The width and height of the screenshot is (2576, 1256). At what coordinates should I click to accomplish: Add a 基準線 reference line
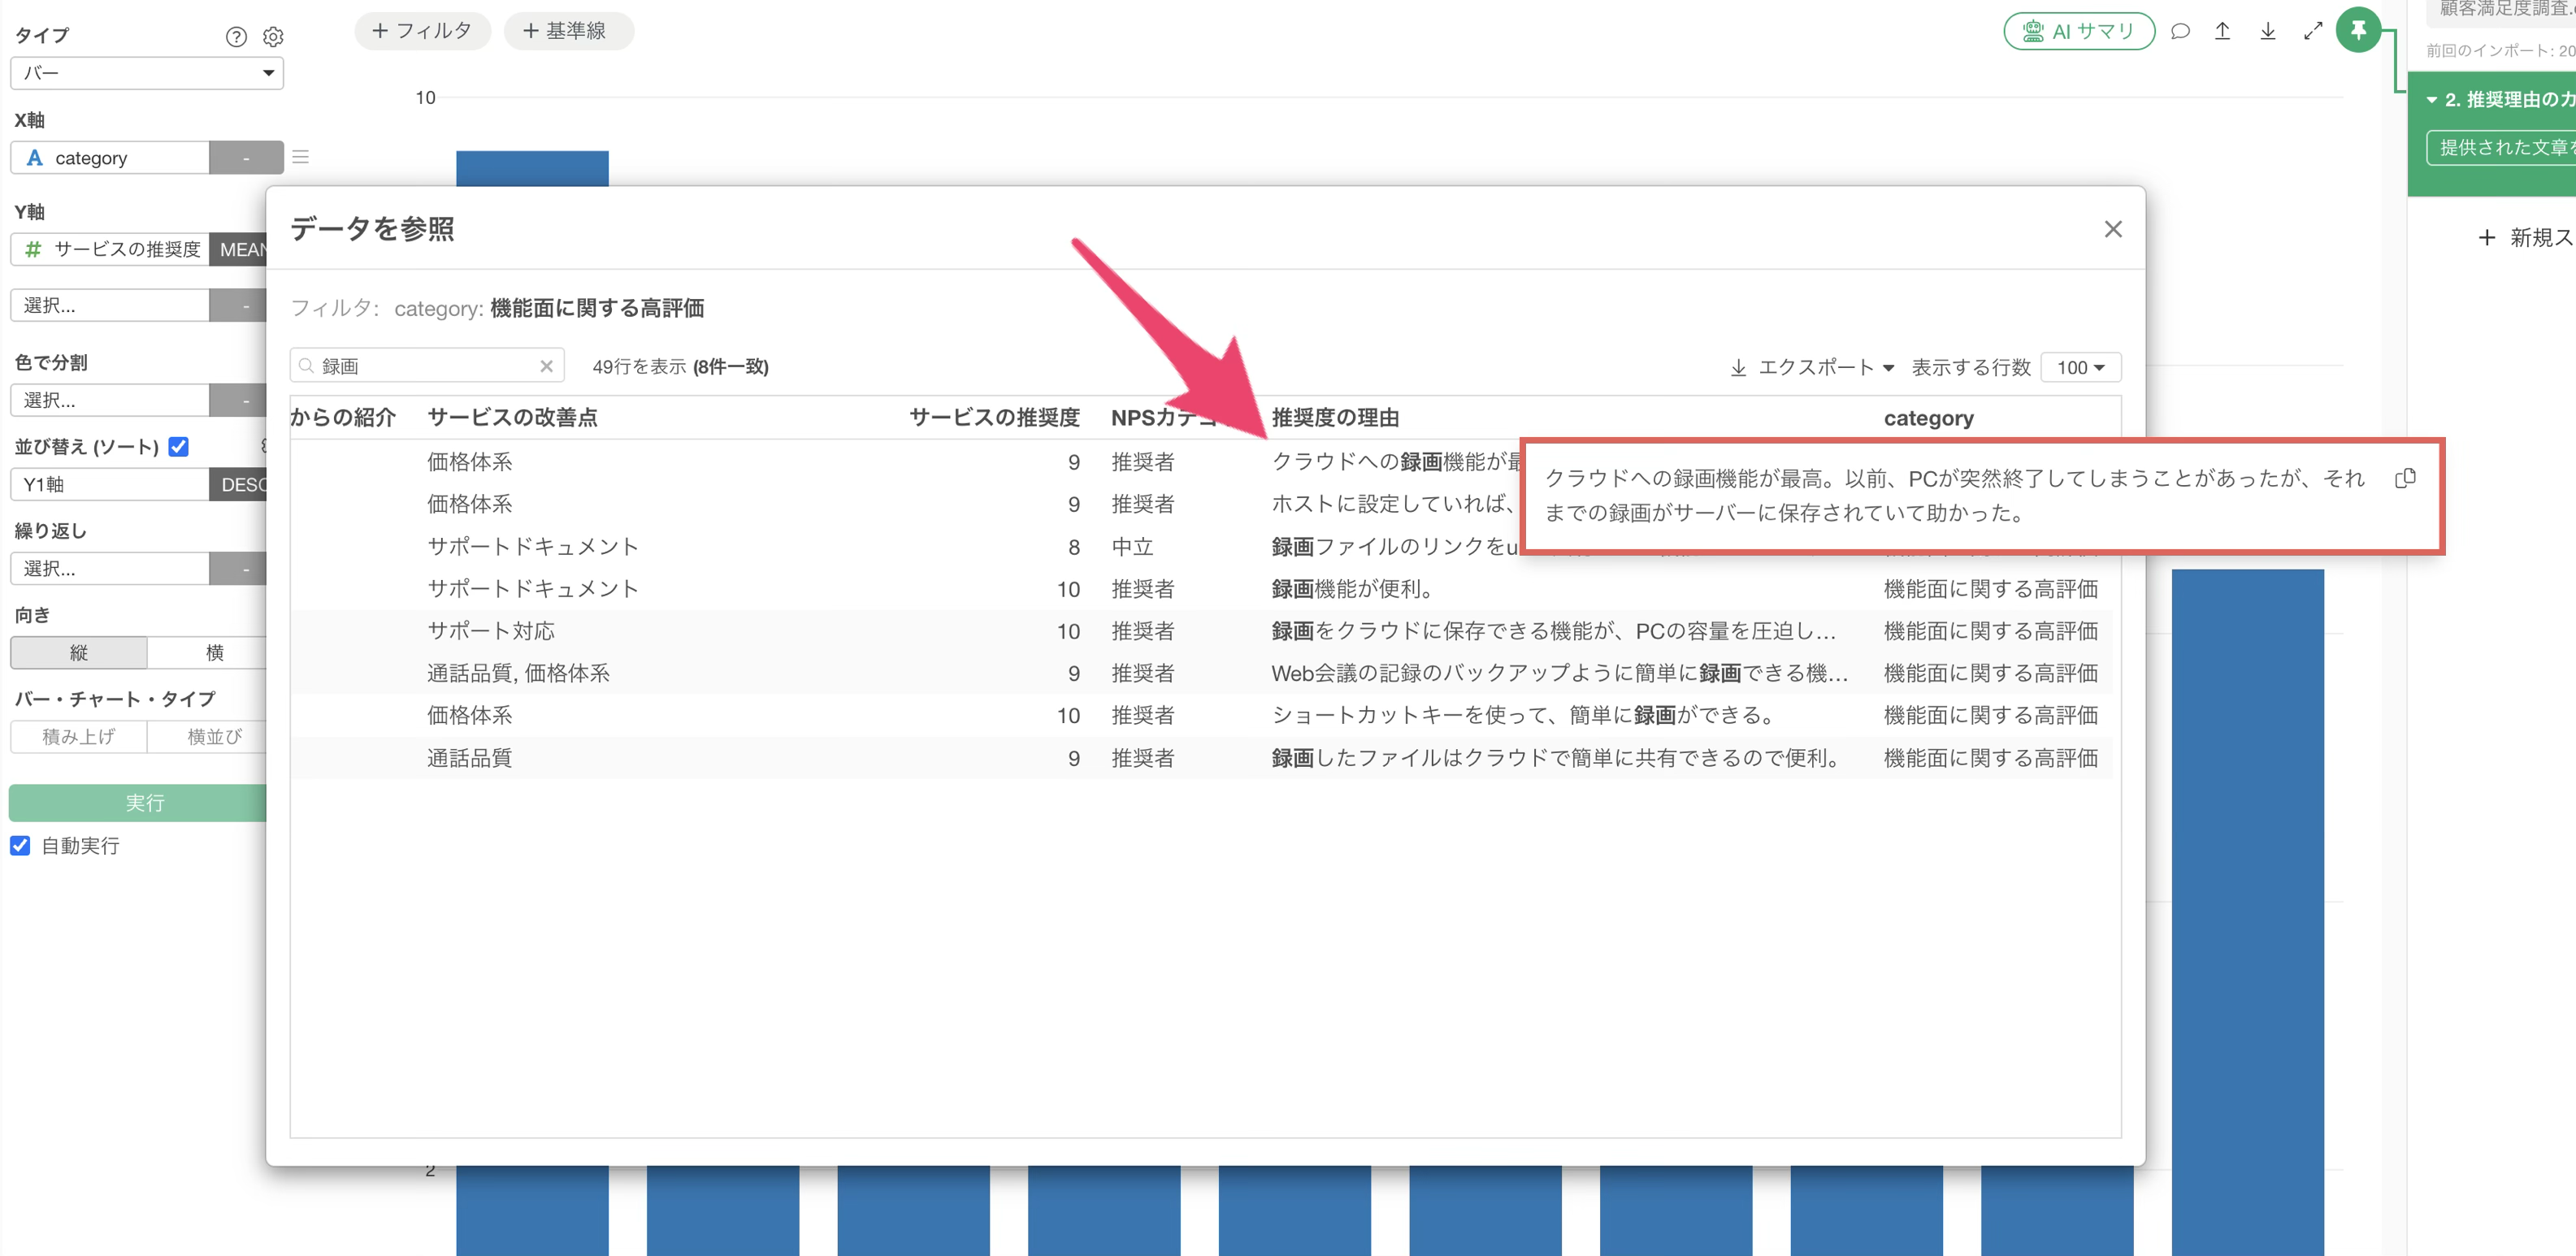(567, 31)
